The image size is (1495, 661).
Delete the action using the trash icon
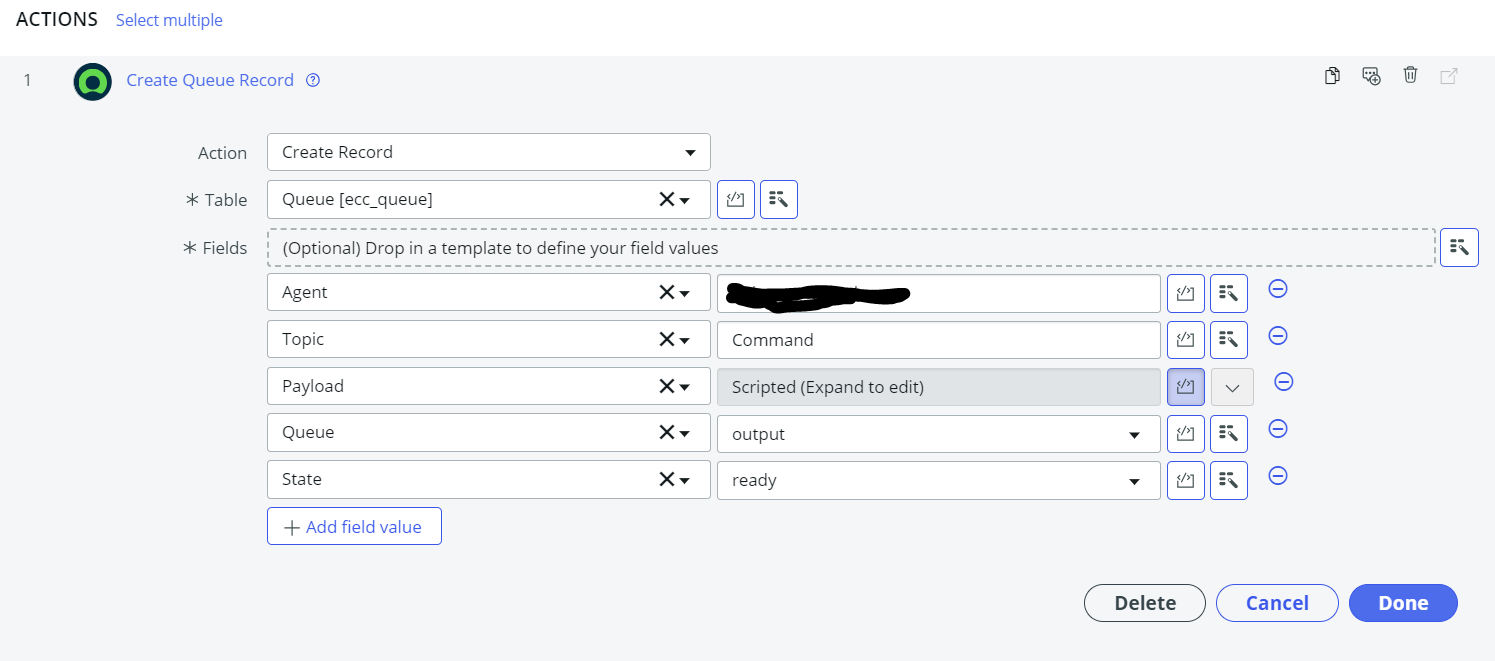1410,75
